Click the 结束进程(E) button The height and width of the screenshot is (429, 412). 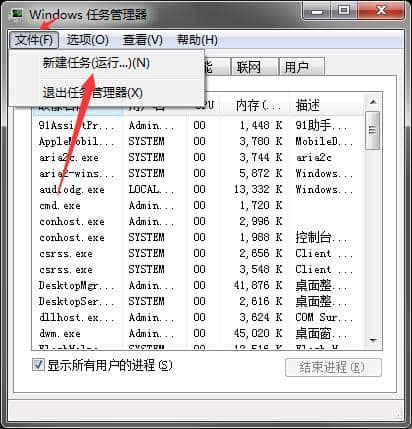(x=333, y=368)
